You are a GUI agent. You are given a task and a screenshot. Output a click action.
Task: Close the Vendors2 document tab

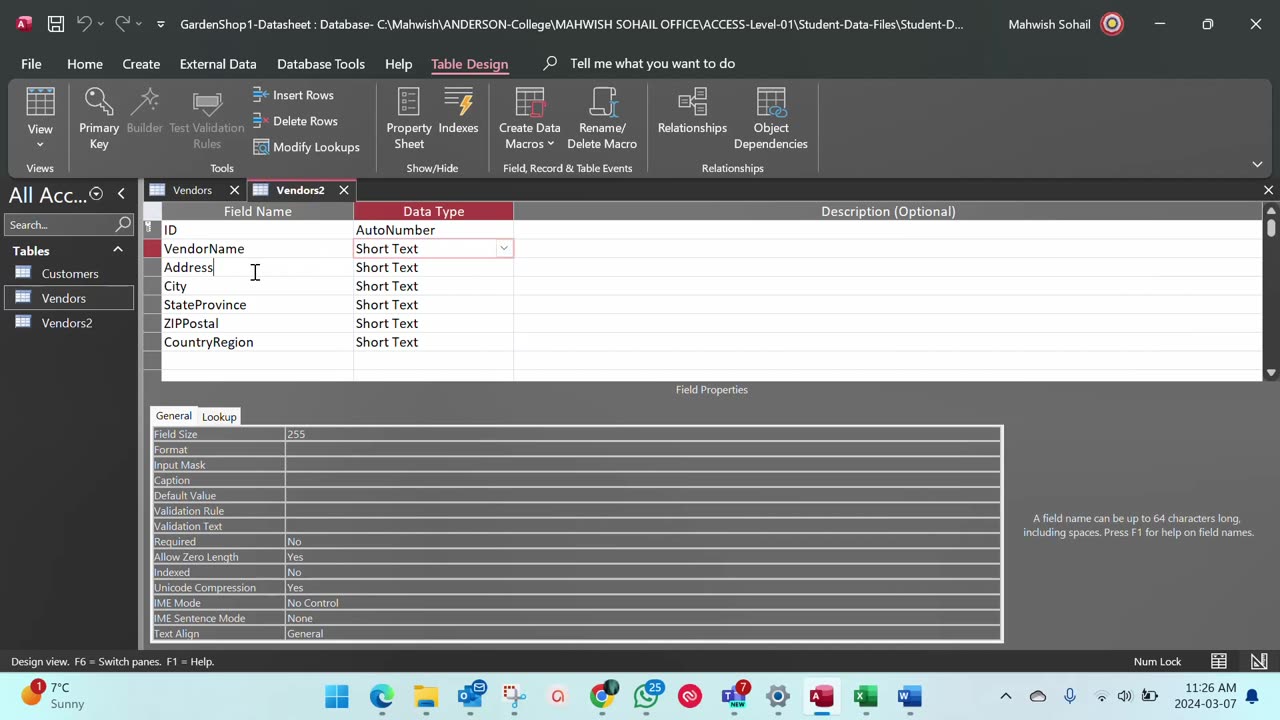coord(344,190)
